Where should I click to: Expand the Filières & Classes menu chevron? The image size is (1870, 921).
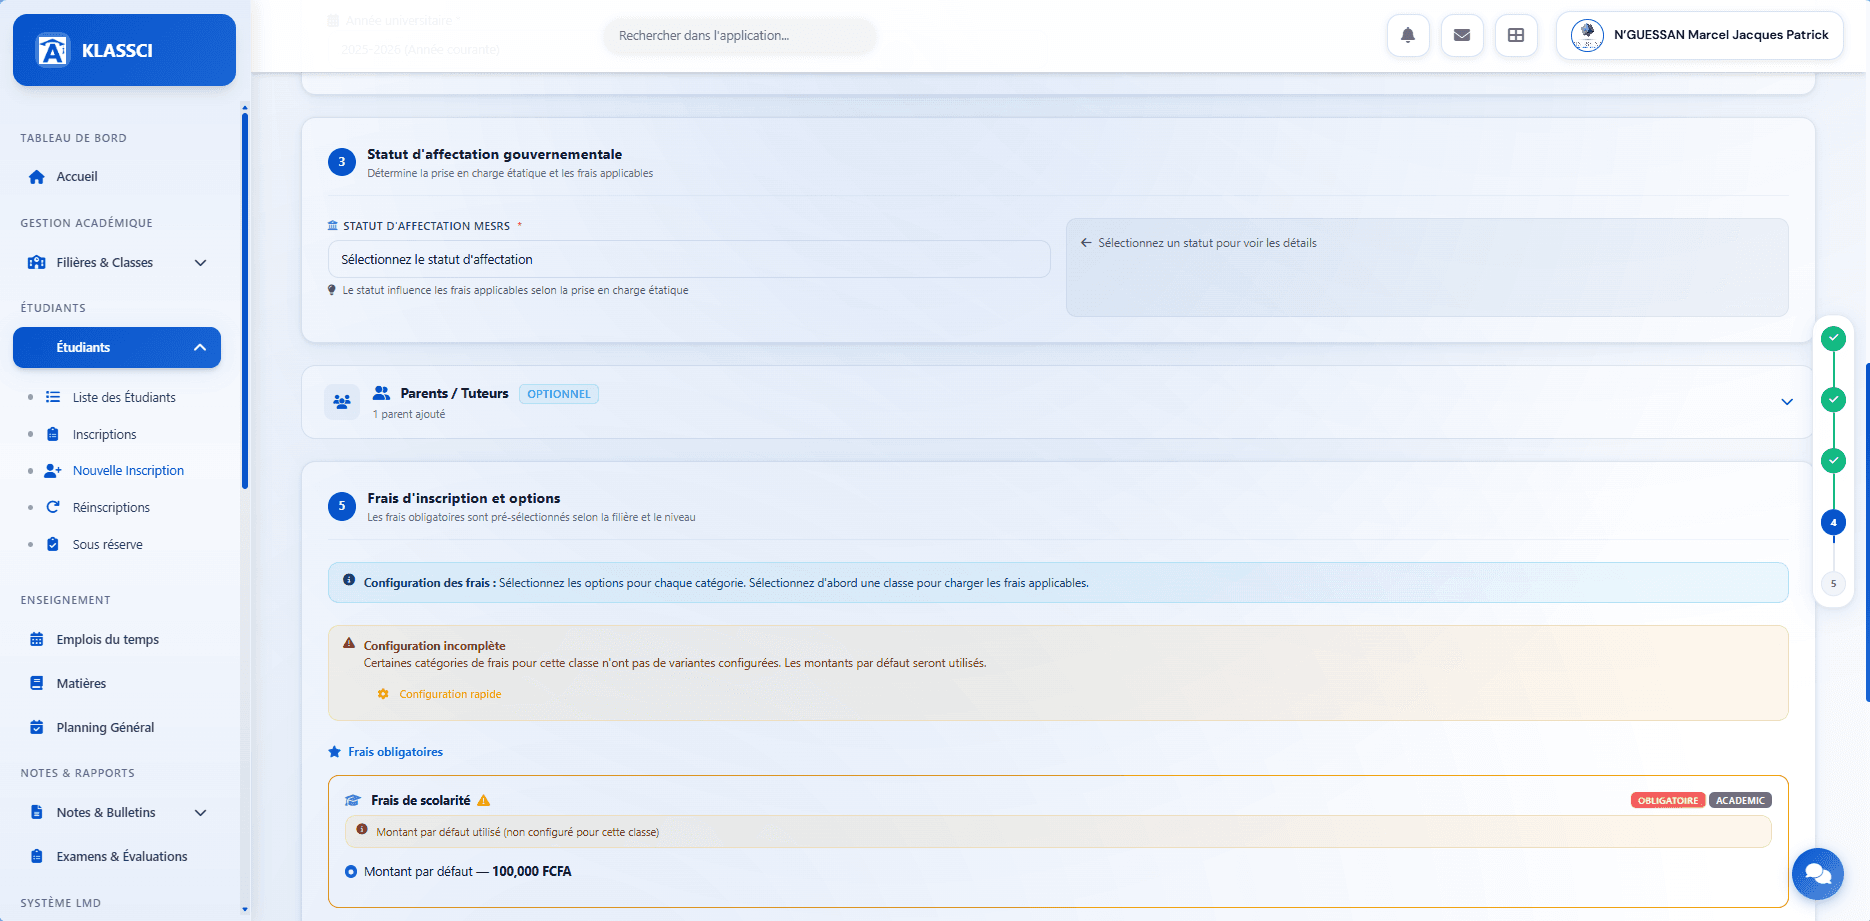click(x=200, y=263)
